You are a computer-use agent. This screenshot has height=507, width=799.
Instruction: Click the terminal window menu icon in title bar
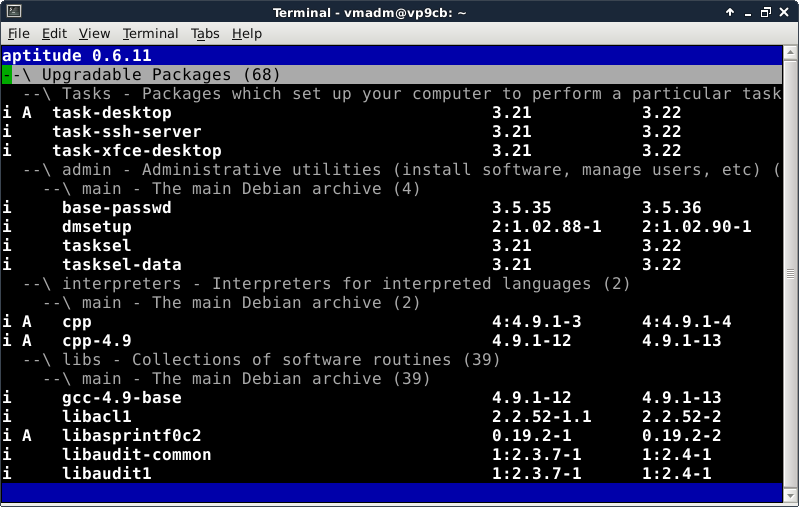tap(12, 11)
